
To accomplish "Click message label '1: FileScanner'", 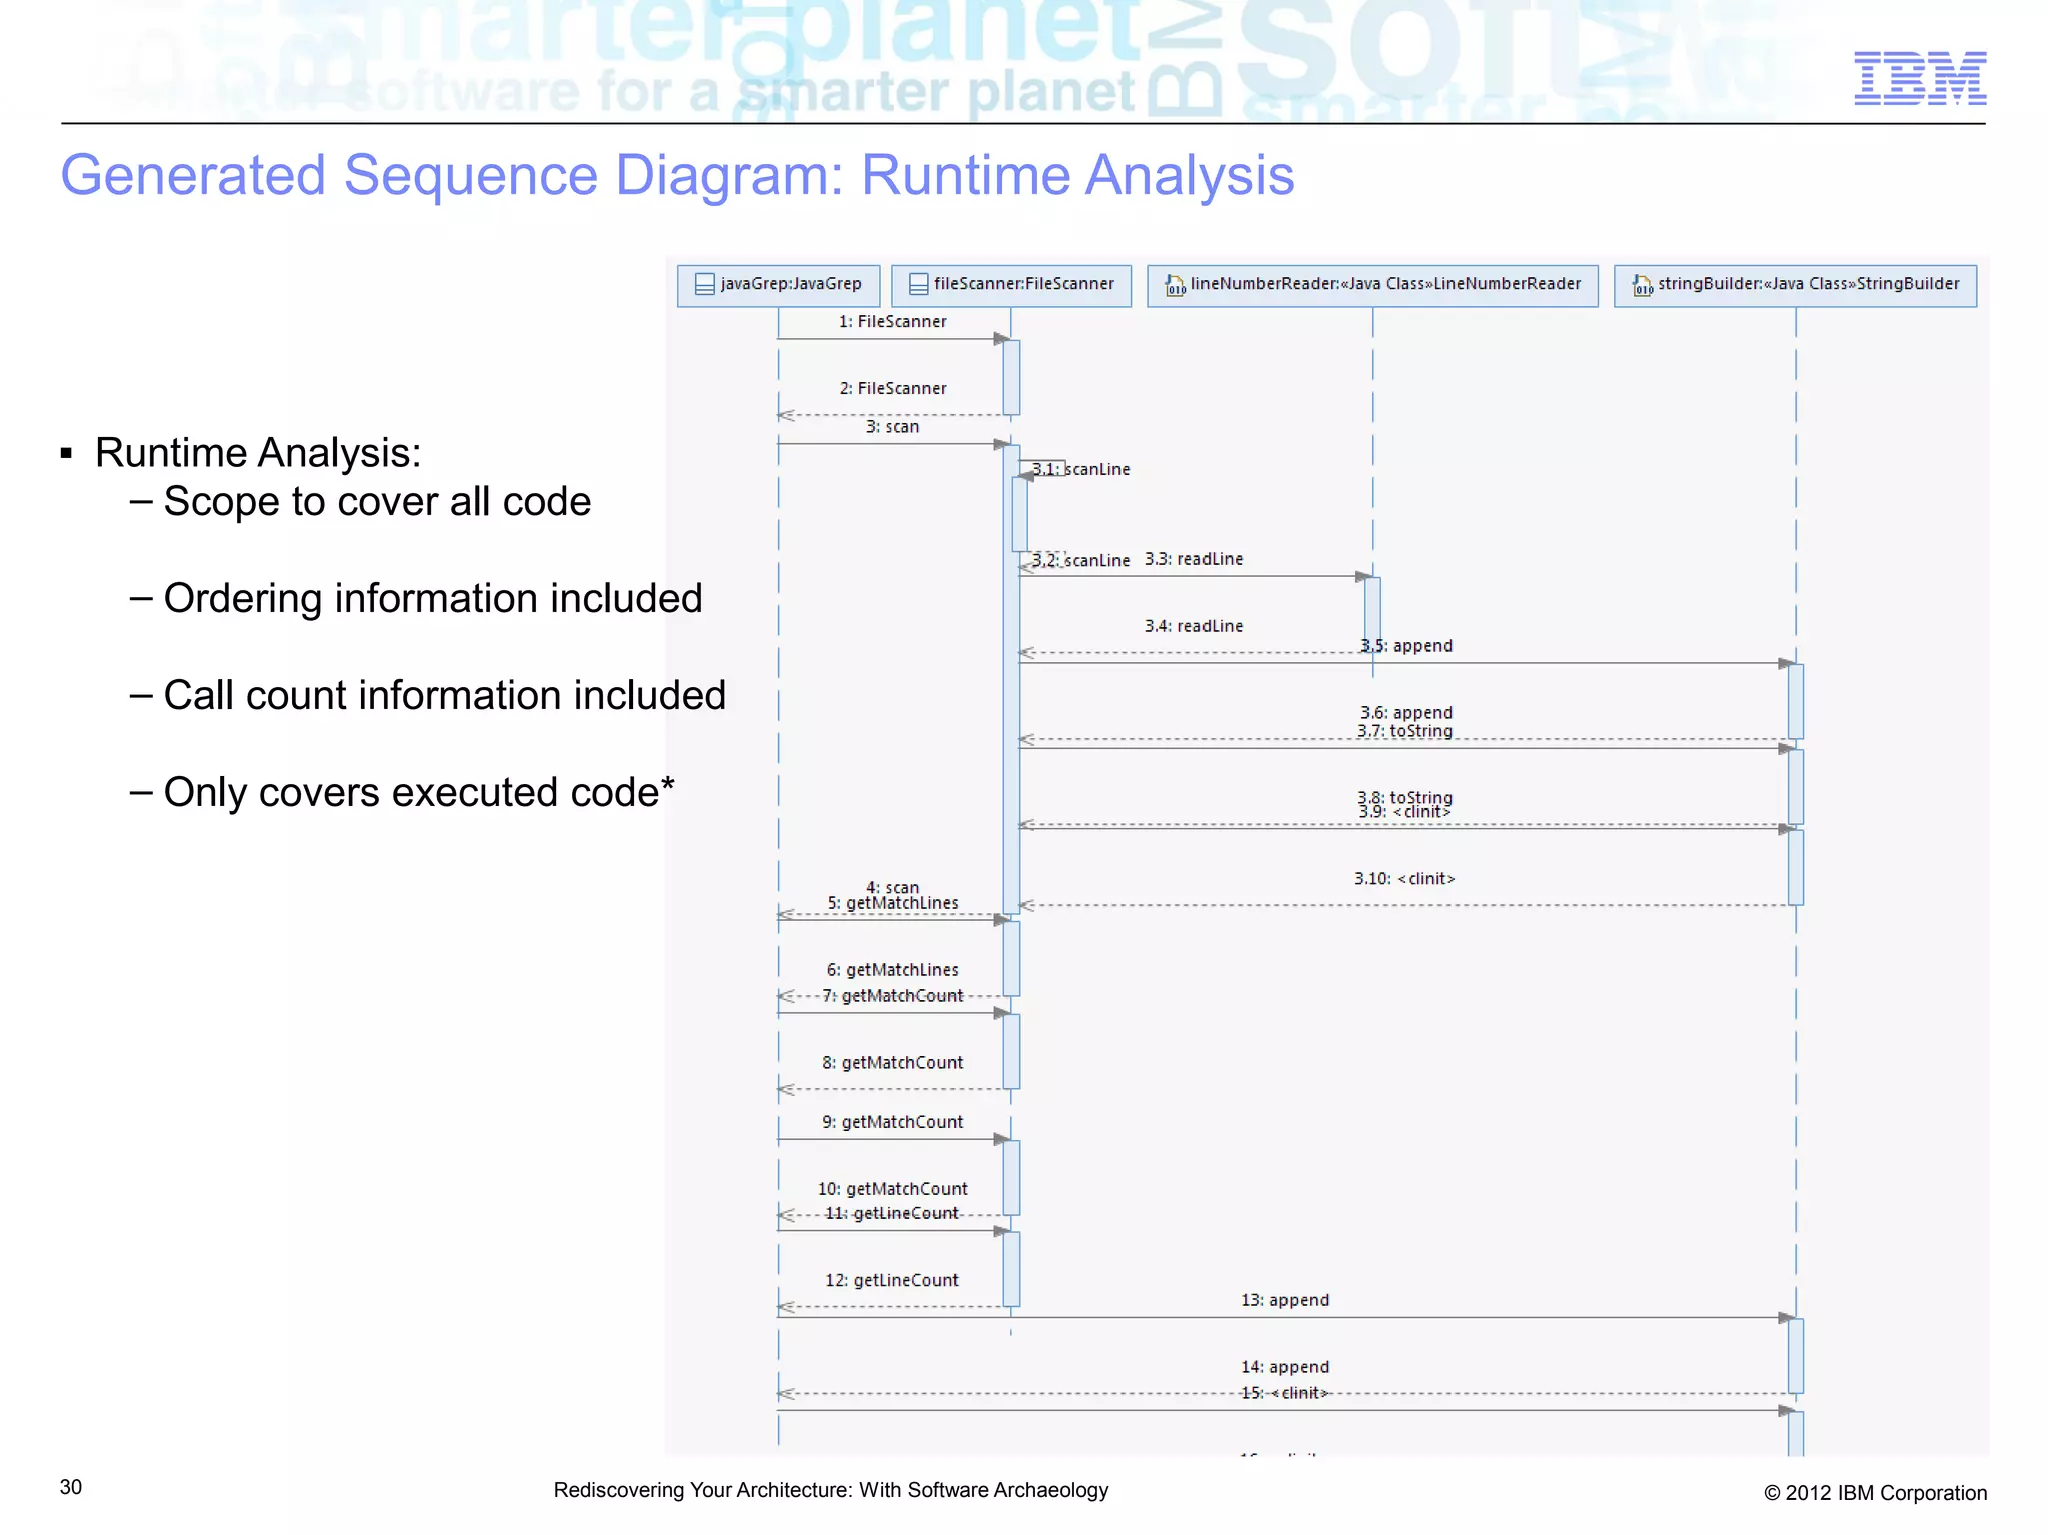I will tap(892, 321).
